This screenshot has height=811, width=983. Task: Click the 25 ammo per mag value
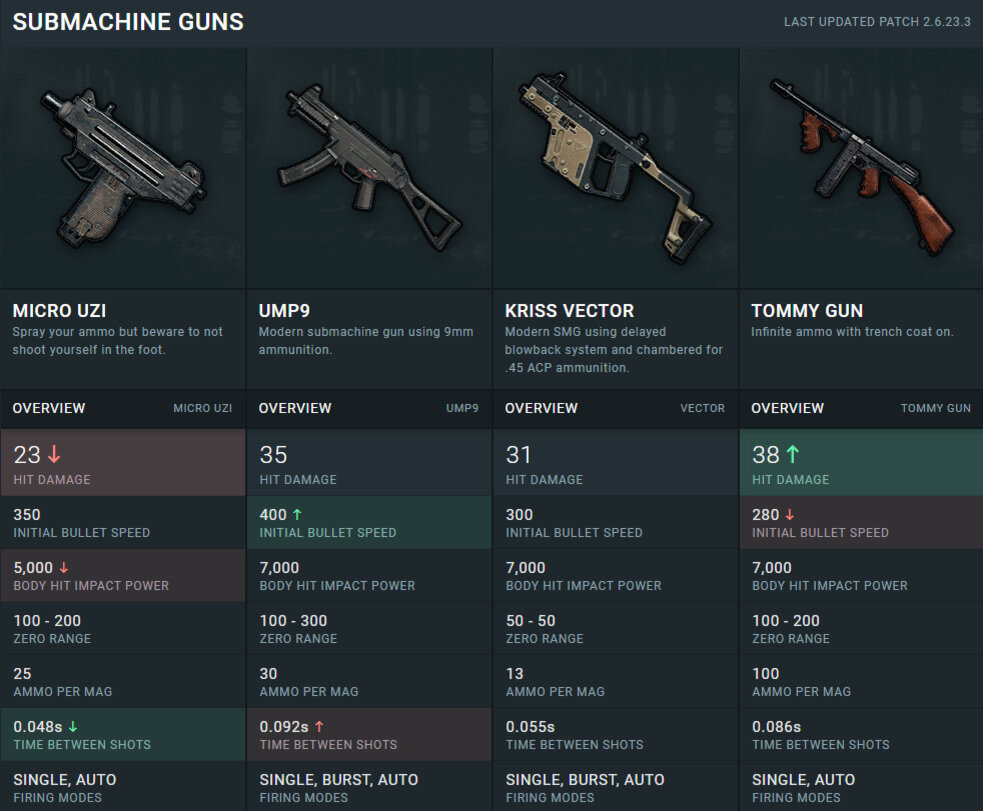click(22, 674)
